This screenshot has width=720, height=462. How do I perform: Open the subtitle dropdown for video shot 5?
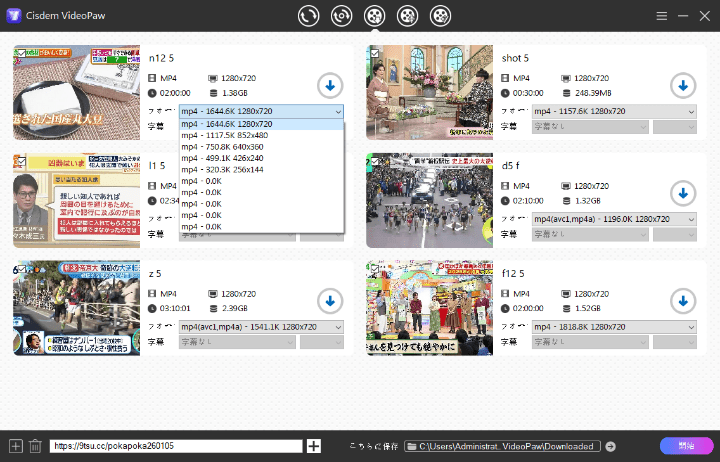(x=588, y=126)
